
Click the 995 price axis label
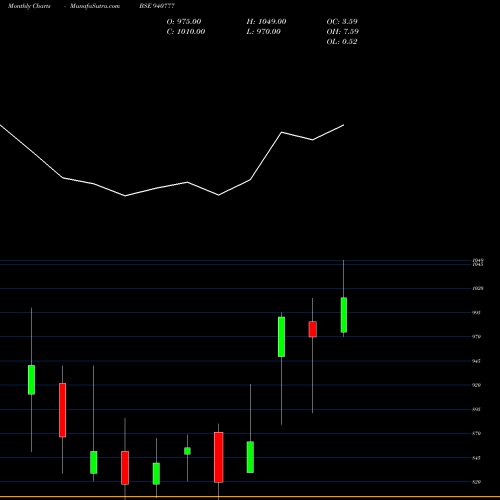click(477, 313)
